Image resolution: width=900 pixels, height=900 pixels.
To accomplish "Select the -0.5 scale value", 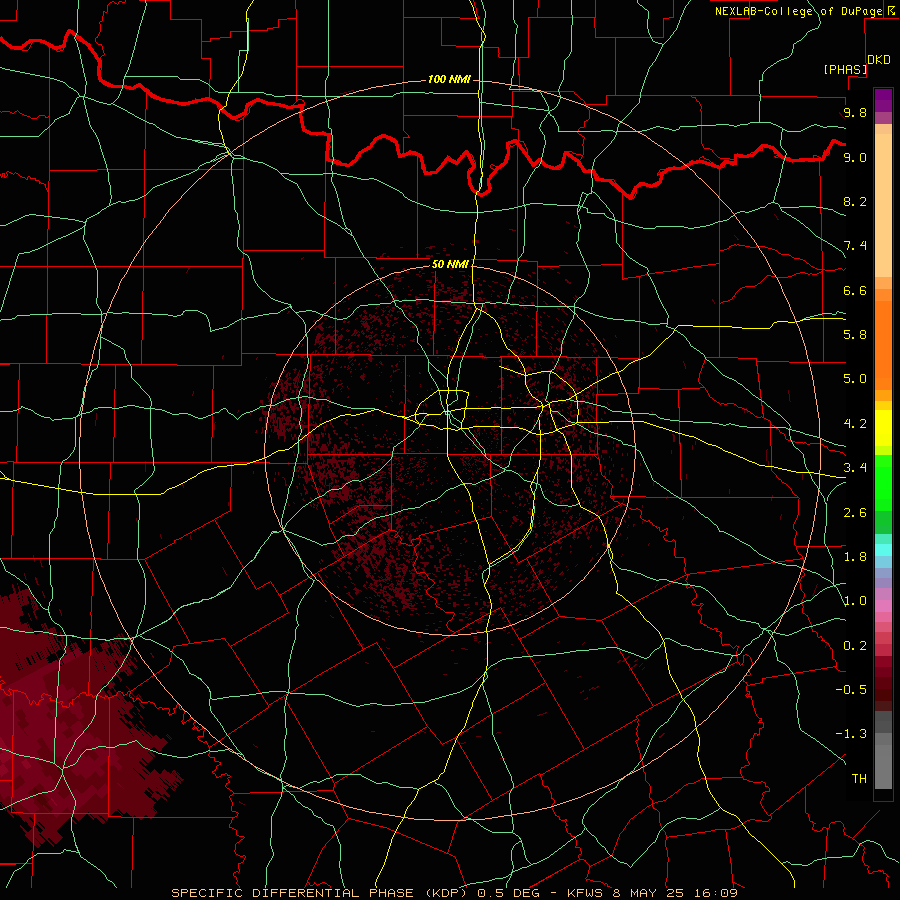I will click(851, 690).
